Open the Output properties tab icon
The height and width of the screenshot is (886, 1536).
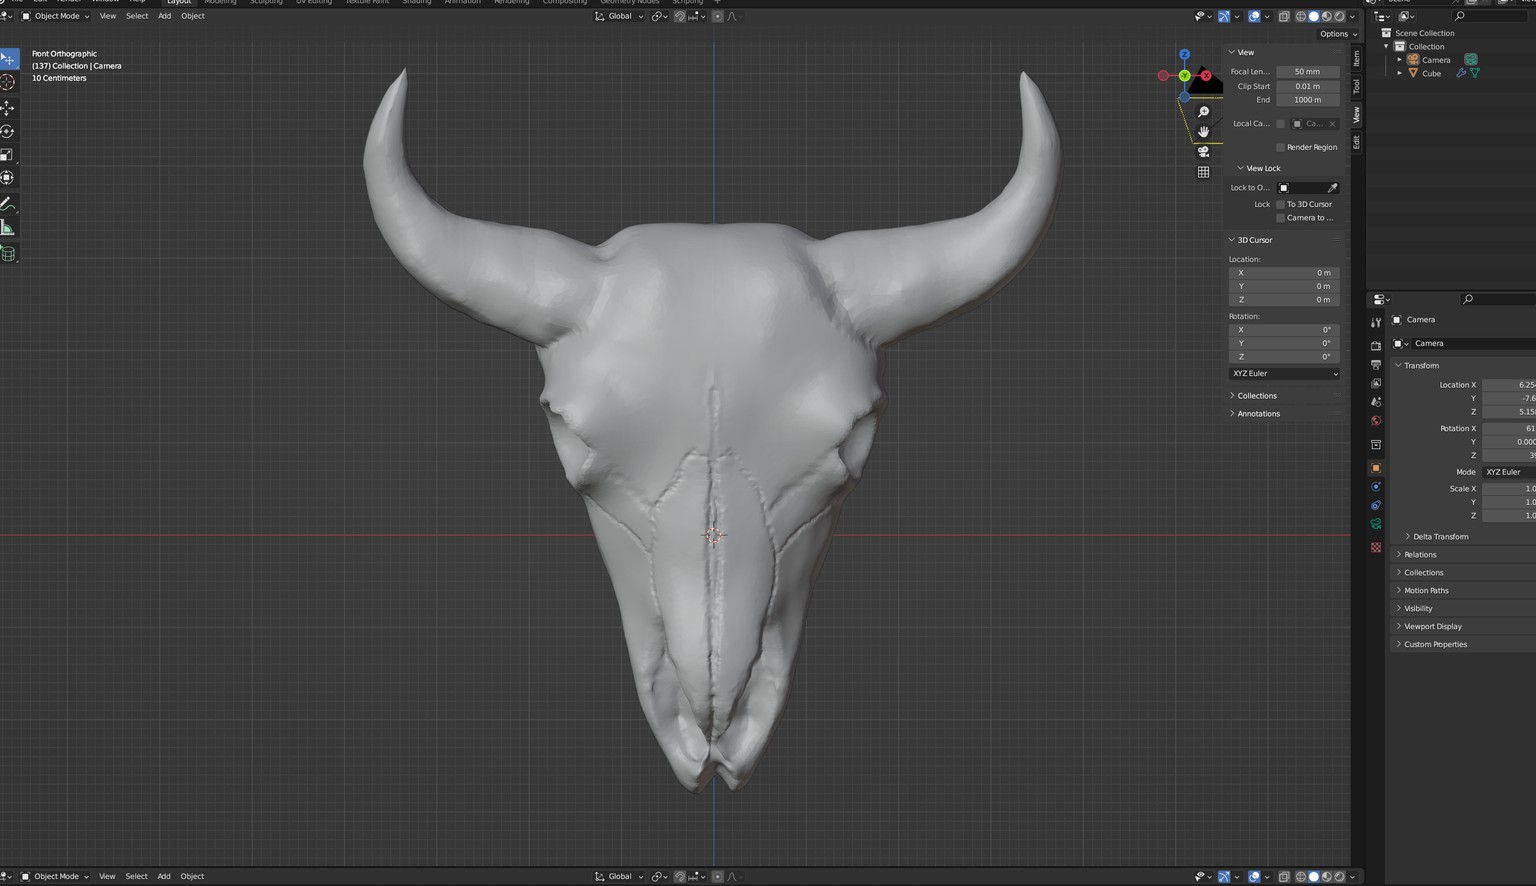point(1376,365)
